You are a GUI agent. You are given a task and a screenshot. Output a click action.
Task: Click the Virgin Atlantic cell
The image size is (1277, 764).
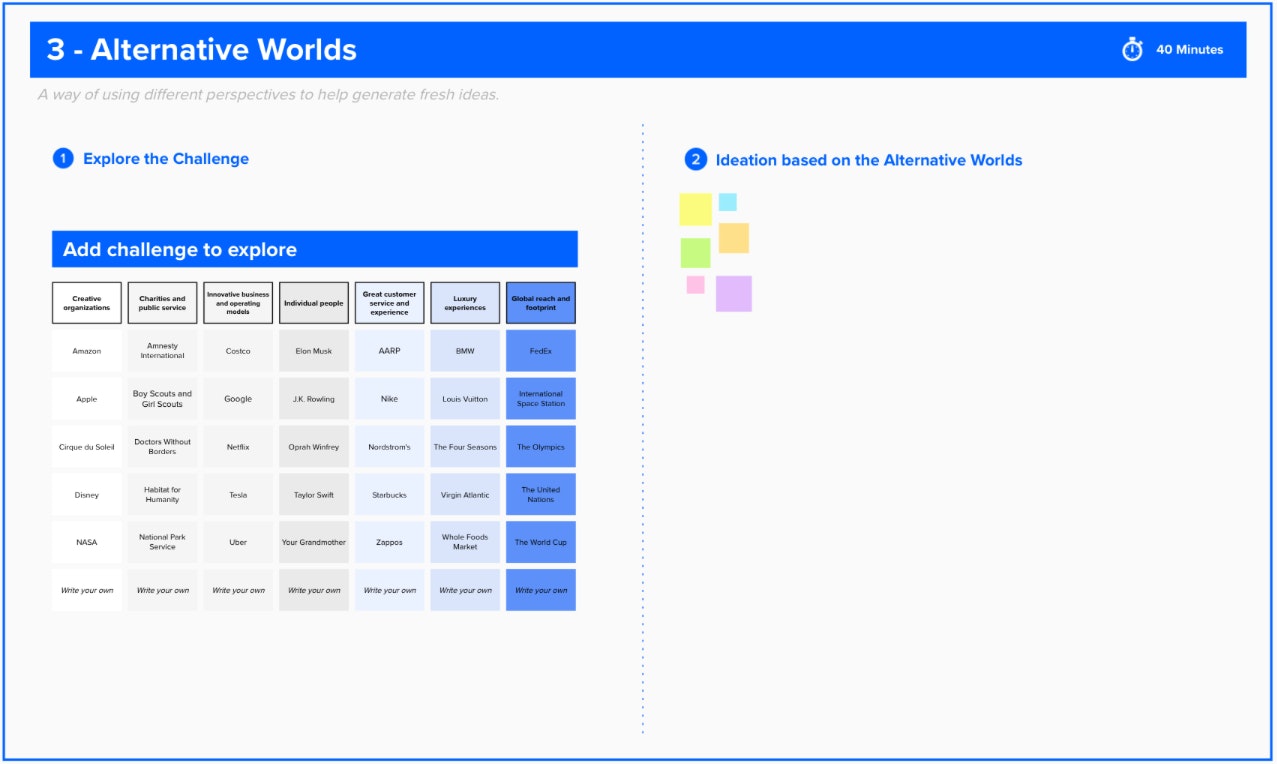point(465,495)
